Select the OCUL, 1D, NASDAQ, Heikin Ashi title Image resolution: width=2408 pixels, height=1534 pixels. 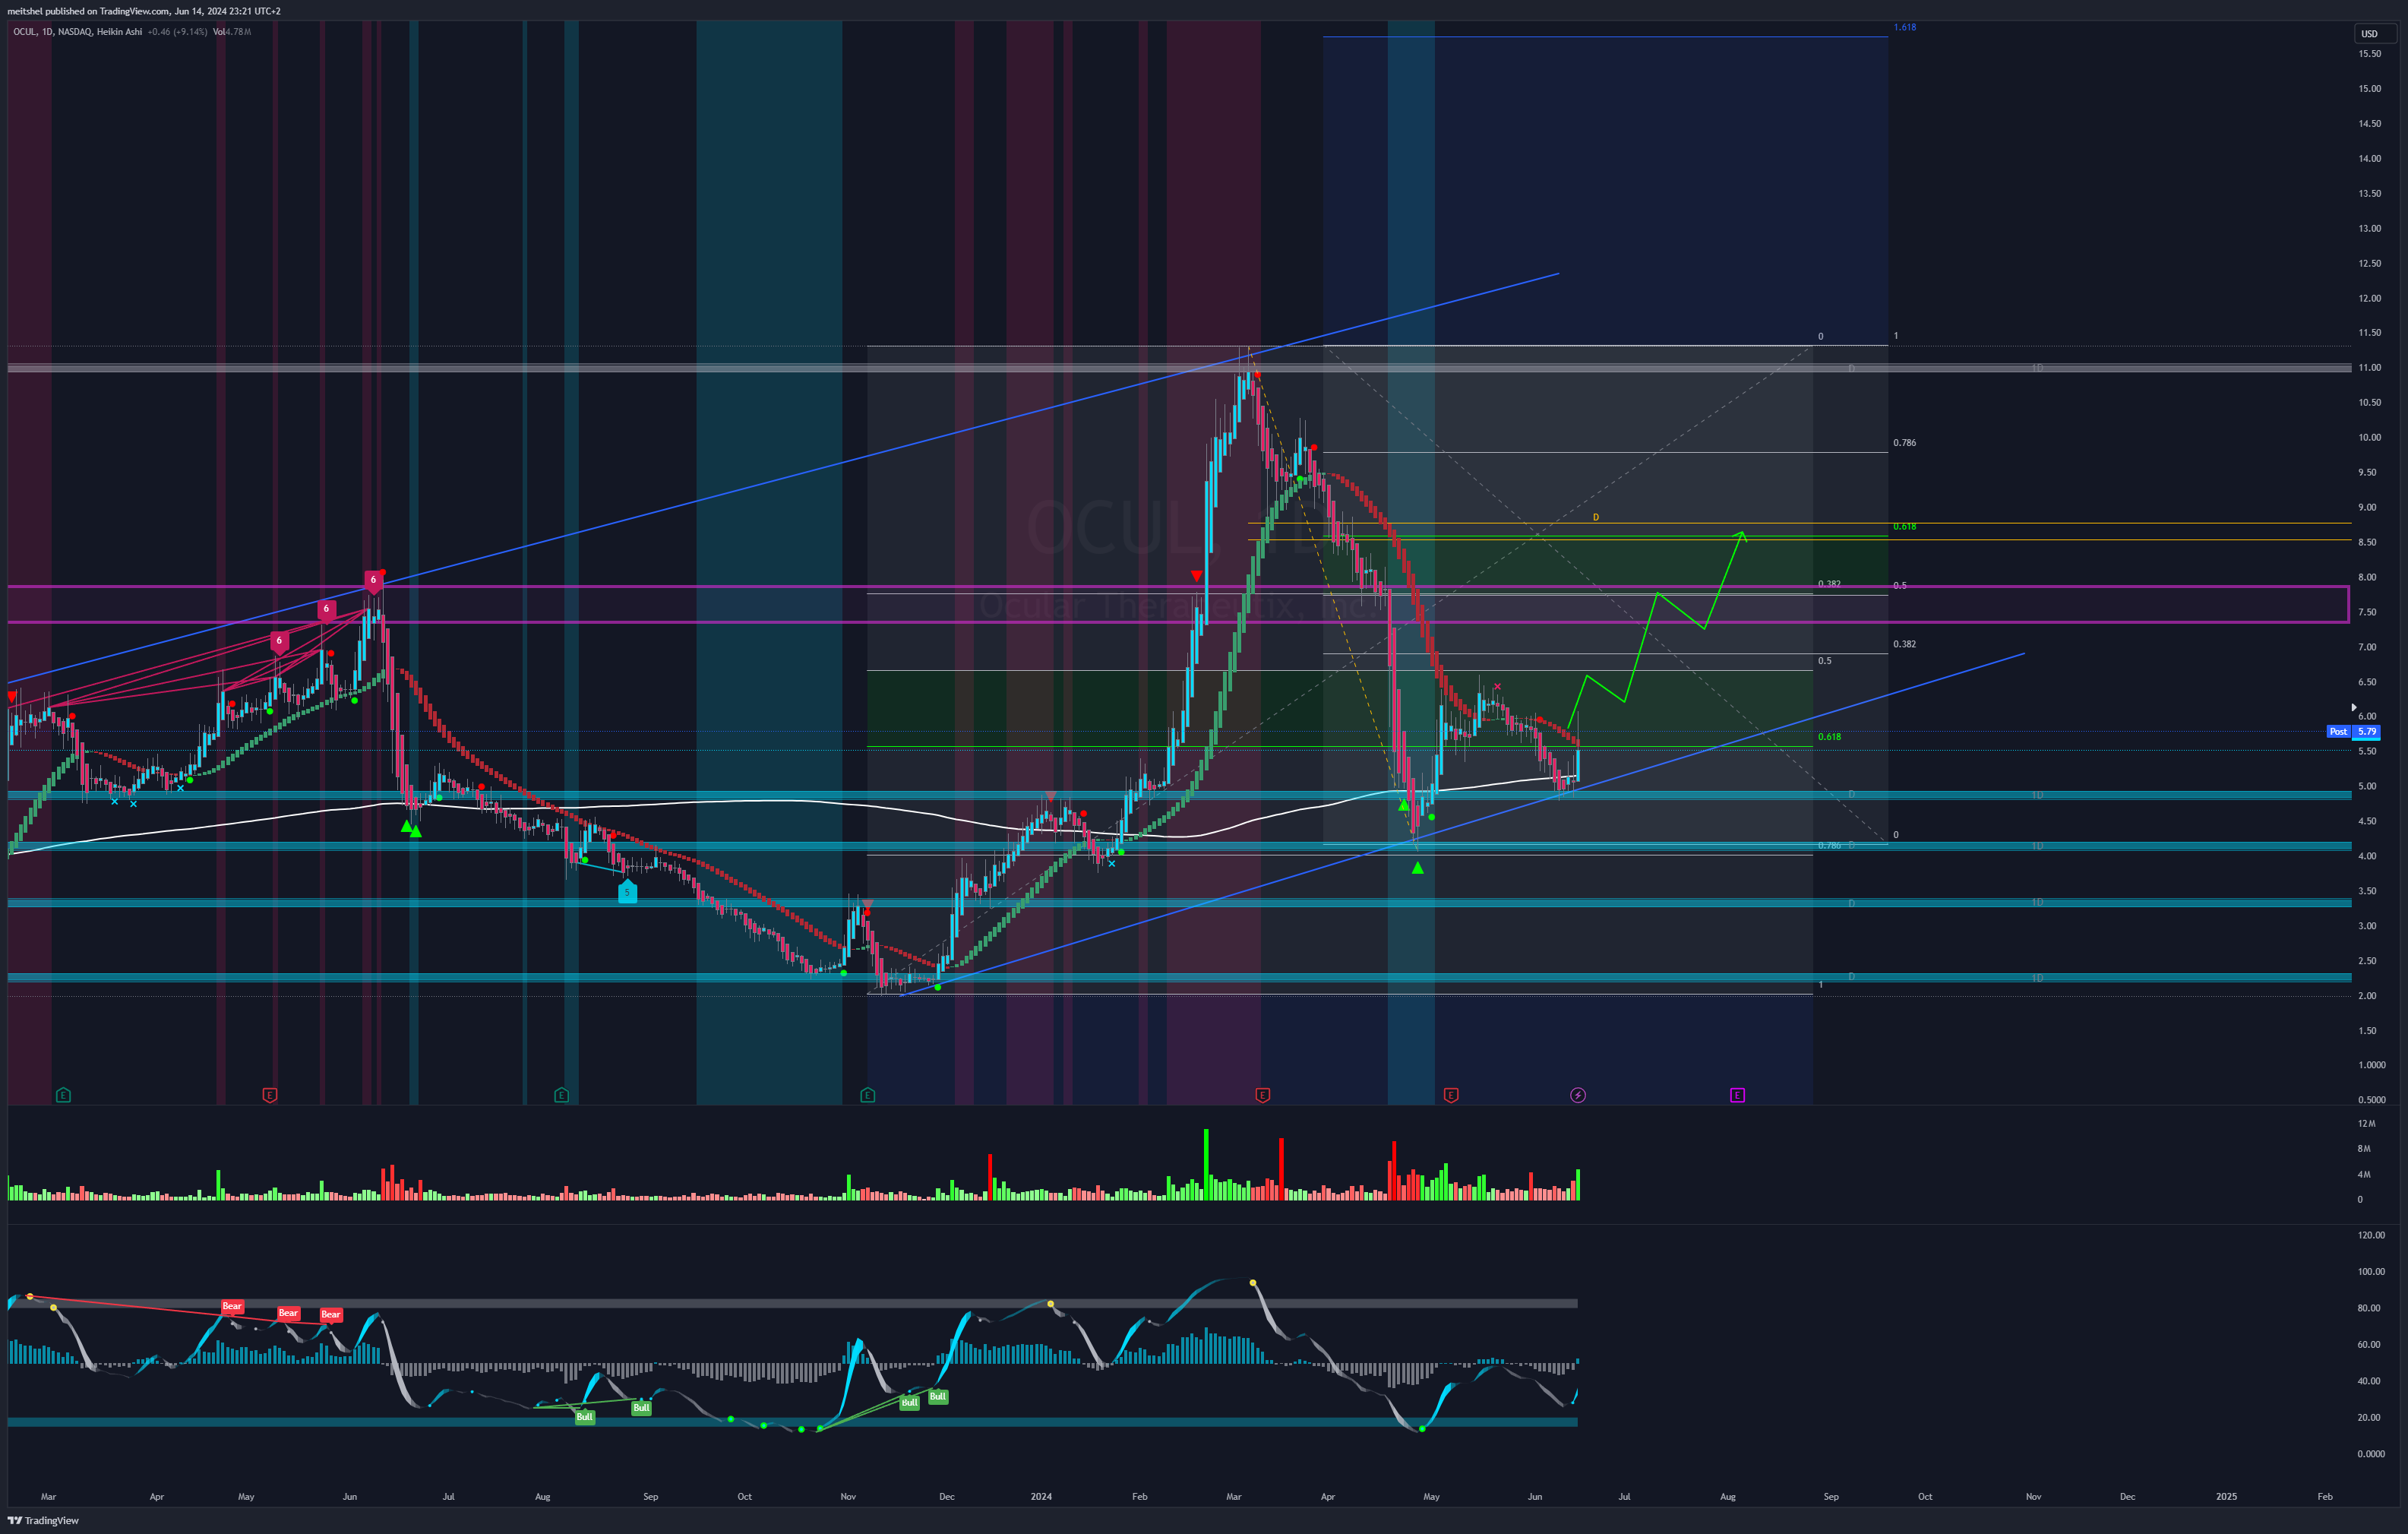tap(77, 32)
